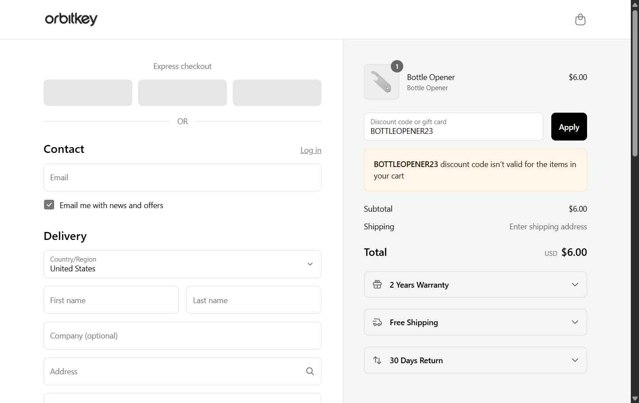Click the third express checkout button
This screenshot has height=403, width=639.
tap(277, 92)
